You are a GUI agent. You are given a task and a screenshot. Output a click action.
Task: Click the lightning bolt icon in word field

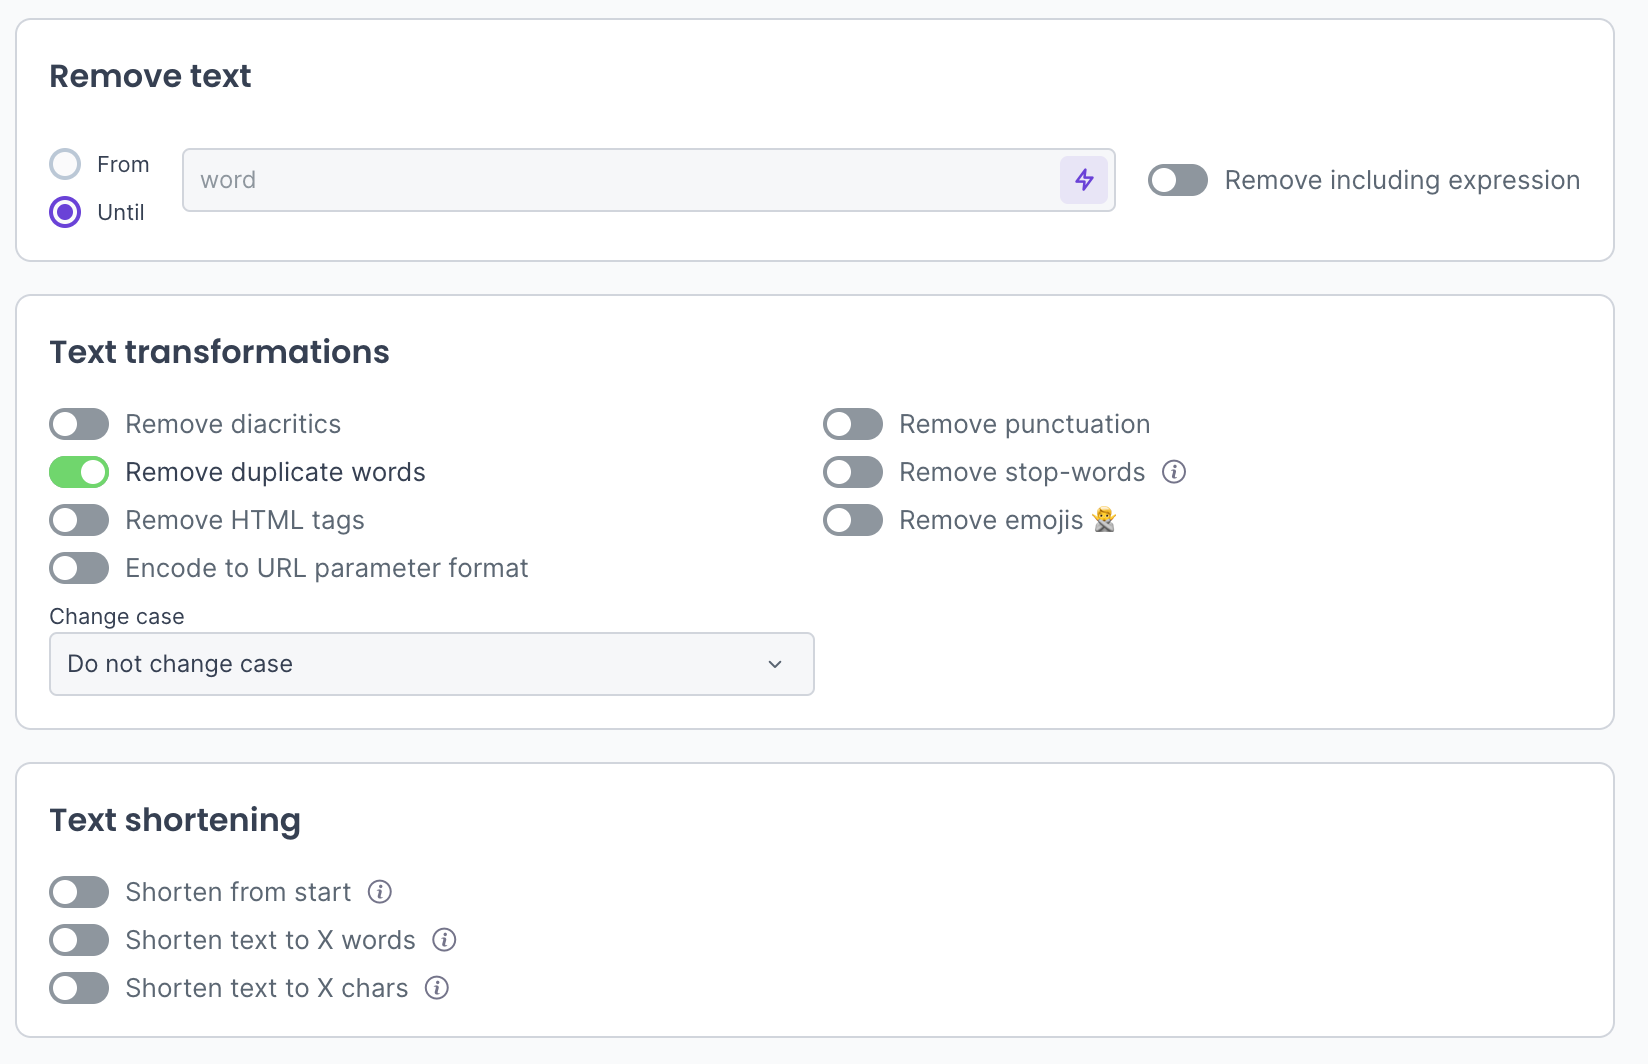coord(1084,180)
